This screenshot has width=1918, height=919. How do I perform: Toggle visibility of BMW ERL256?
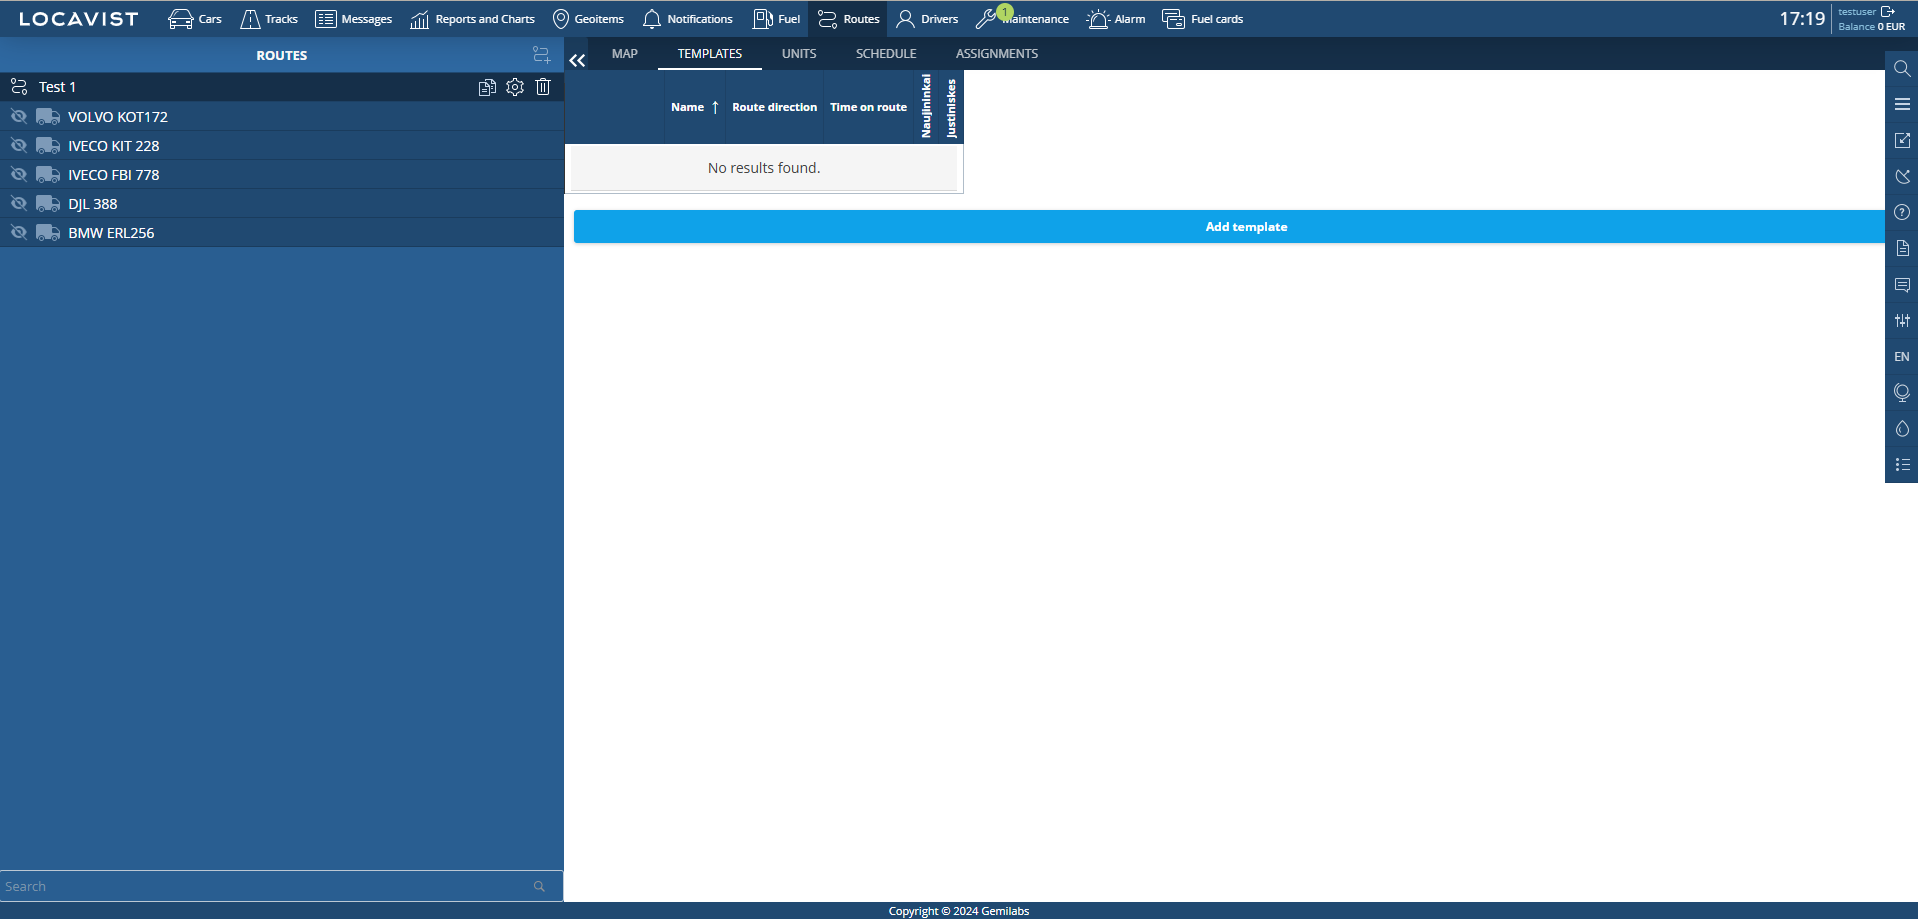(19, 233)
